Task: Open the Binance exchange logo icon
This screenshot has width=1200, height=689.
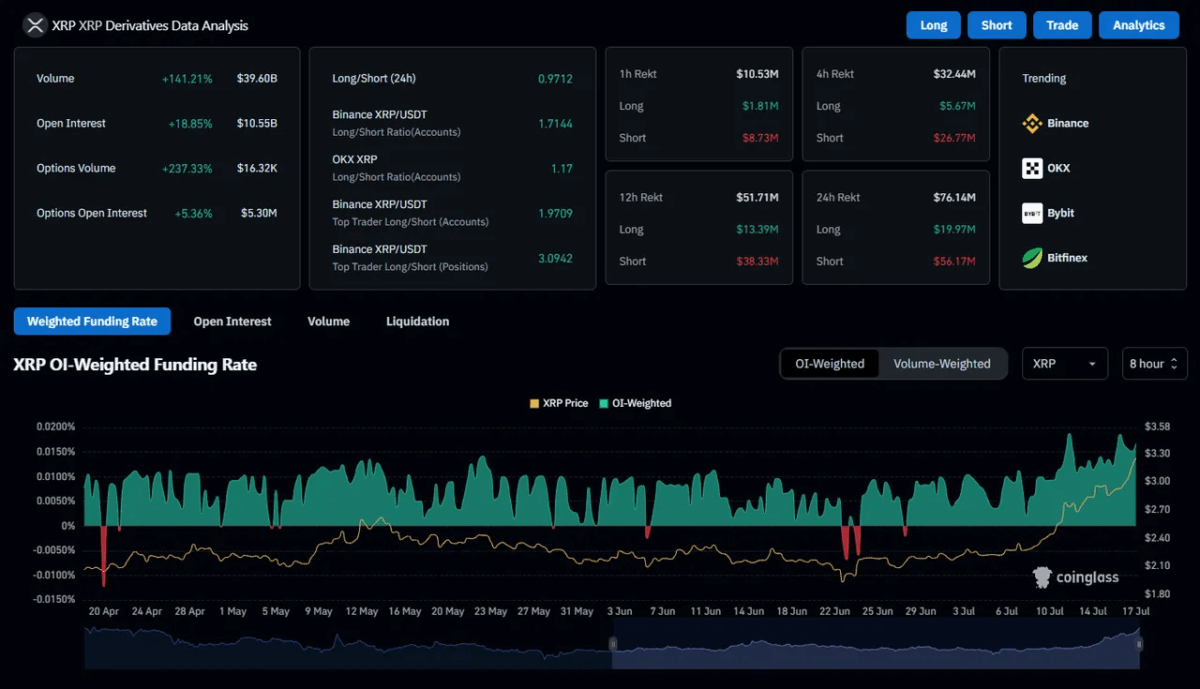Action: pyautogui.click(x=1032, y=123)
